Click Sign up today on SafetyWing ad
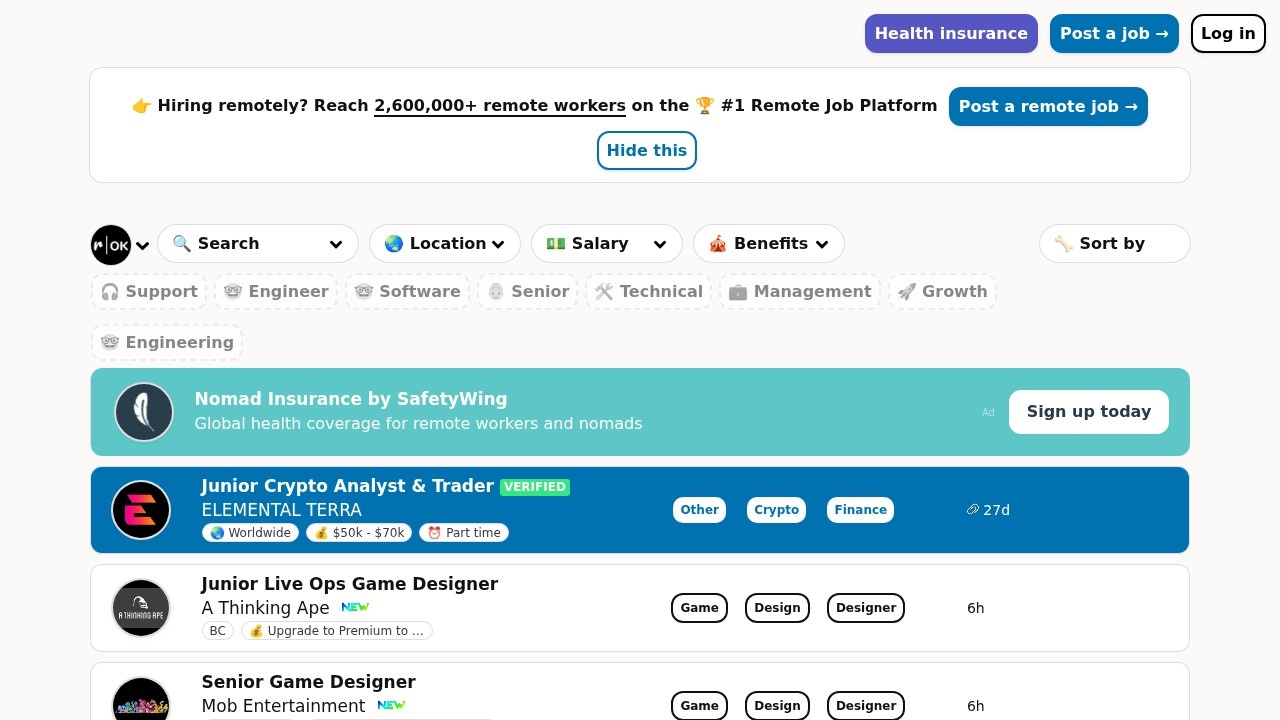 click(1088, 412)
